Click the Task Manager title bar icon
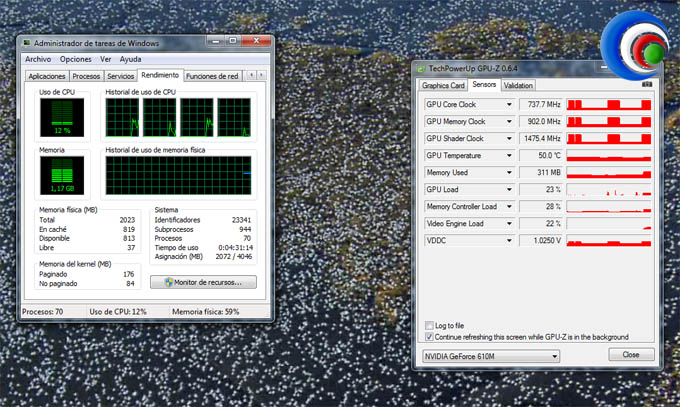 click(27, 43)
